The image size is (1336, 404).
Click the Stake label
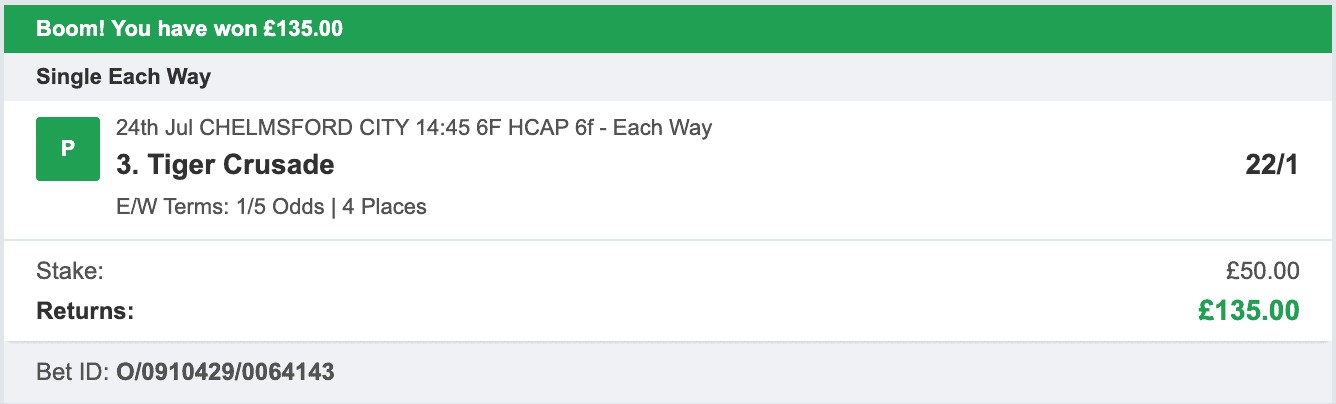click(70, 270)
